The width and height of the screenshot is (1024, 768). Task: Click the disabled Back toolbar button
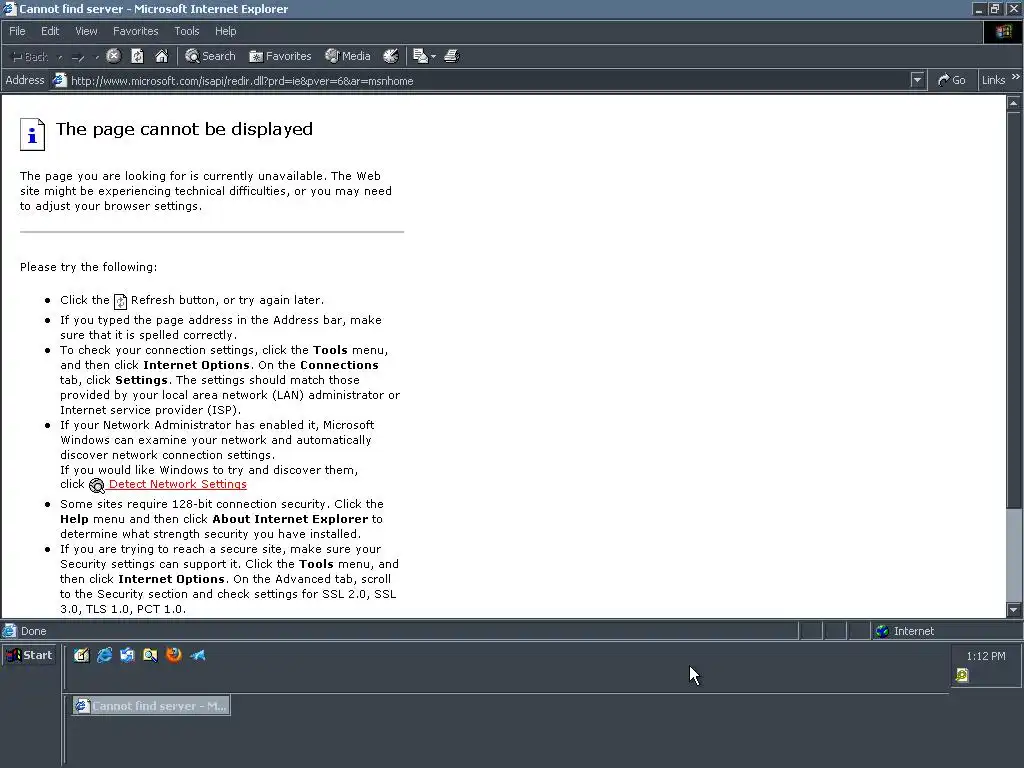tap(30, 57)
